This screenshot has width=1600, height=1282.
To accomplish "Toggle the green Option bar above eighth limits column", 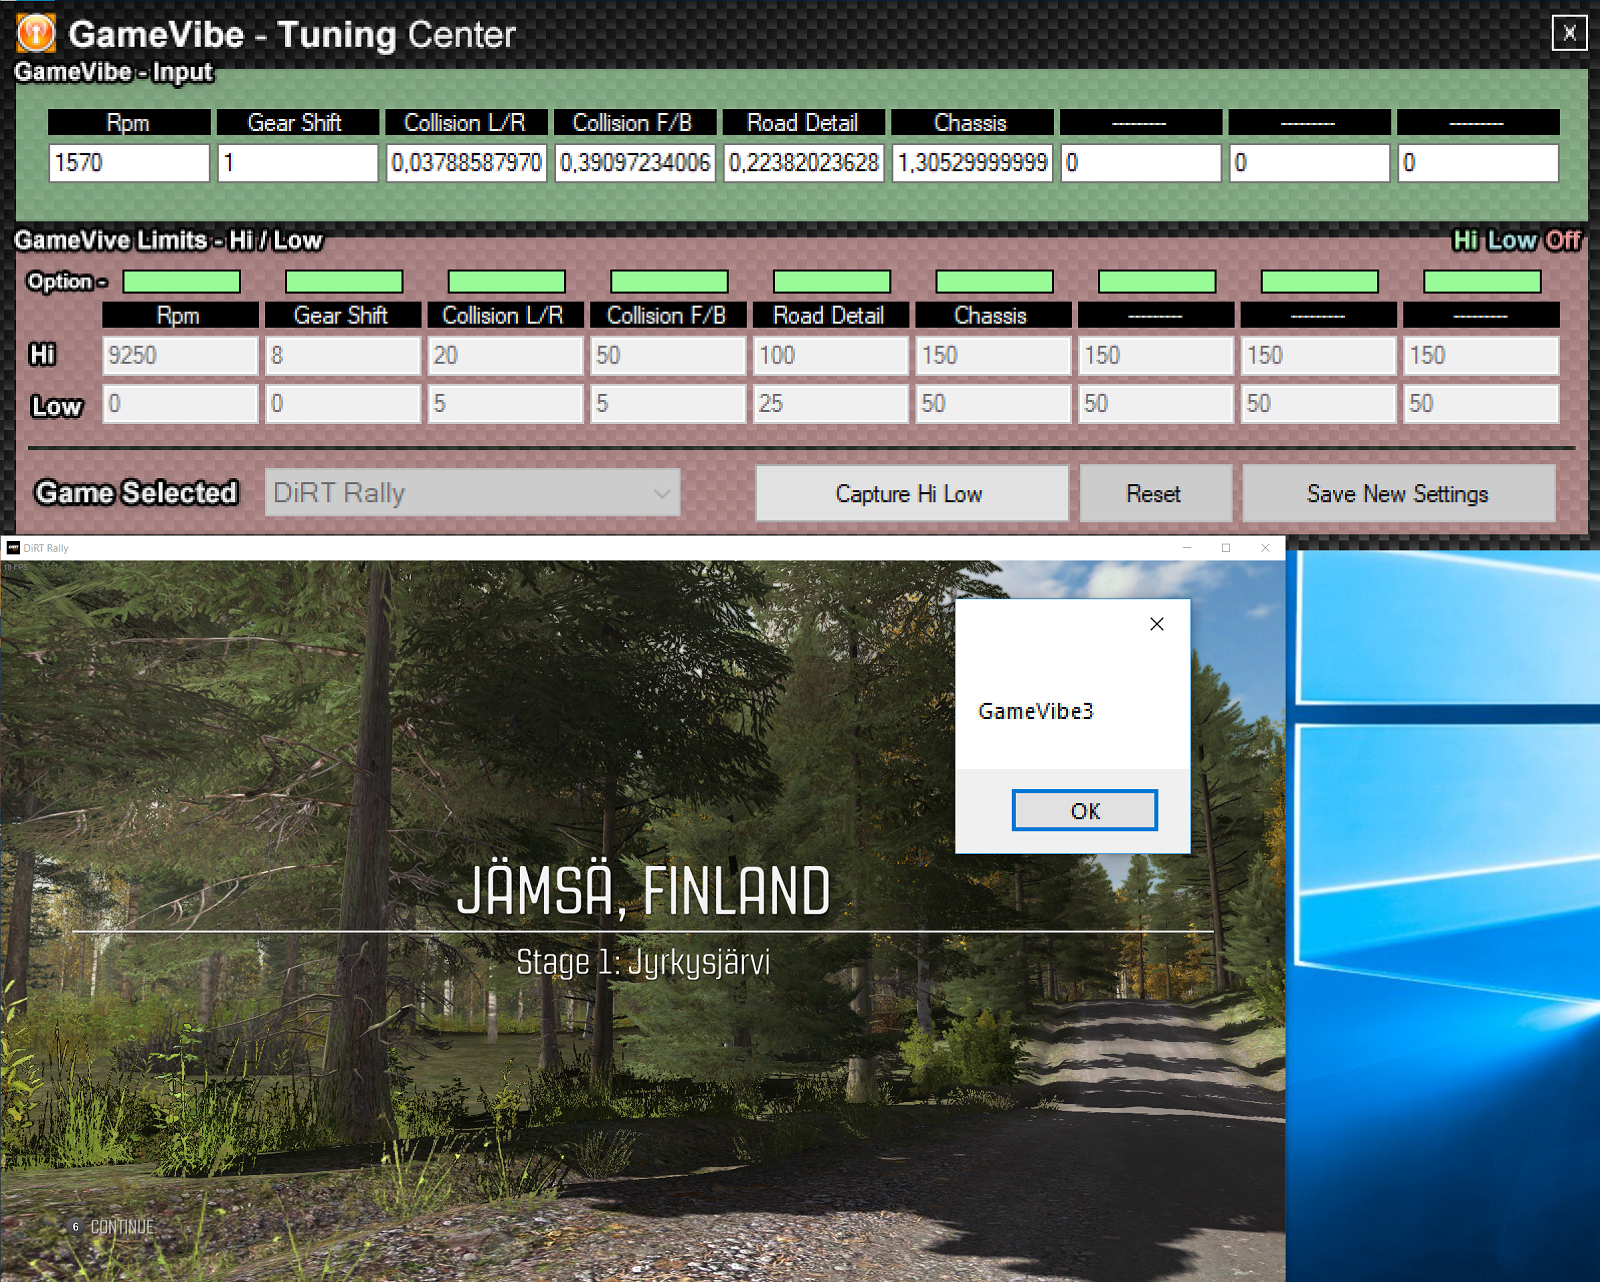I will pyautogui.click(x=1320, y=282).
